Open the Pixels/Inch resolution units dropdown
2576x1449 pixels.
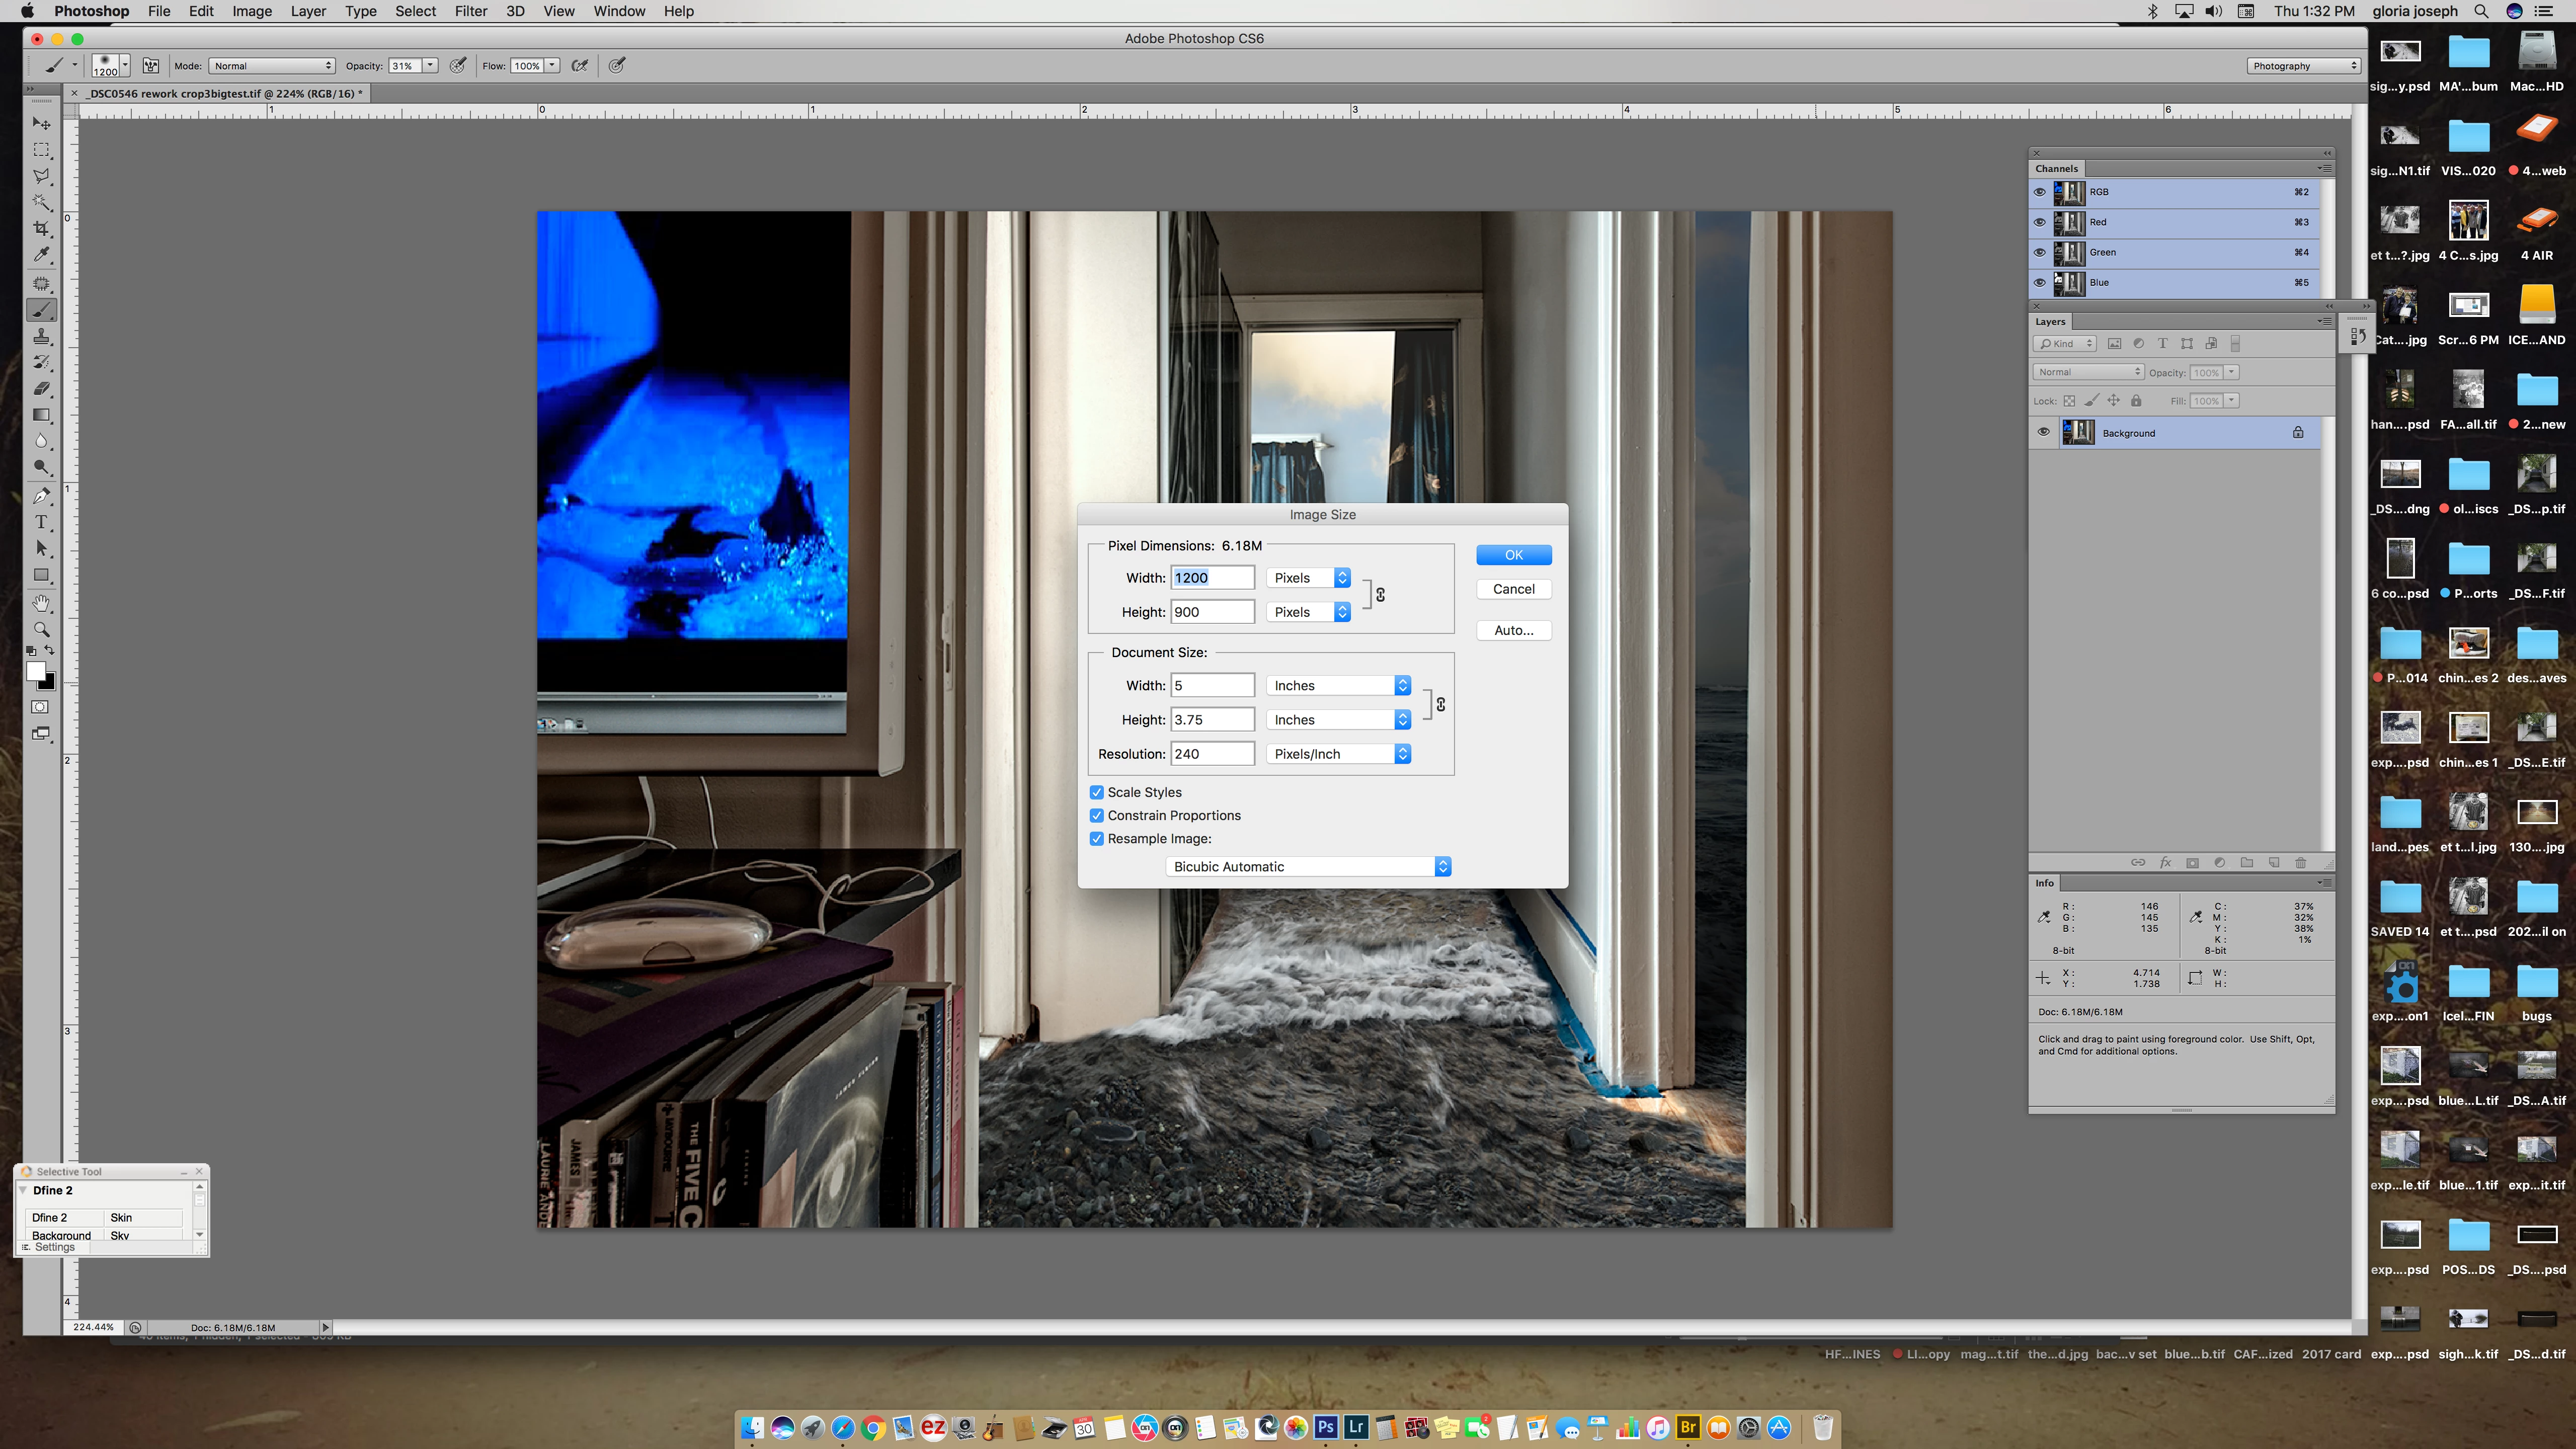1338,754
